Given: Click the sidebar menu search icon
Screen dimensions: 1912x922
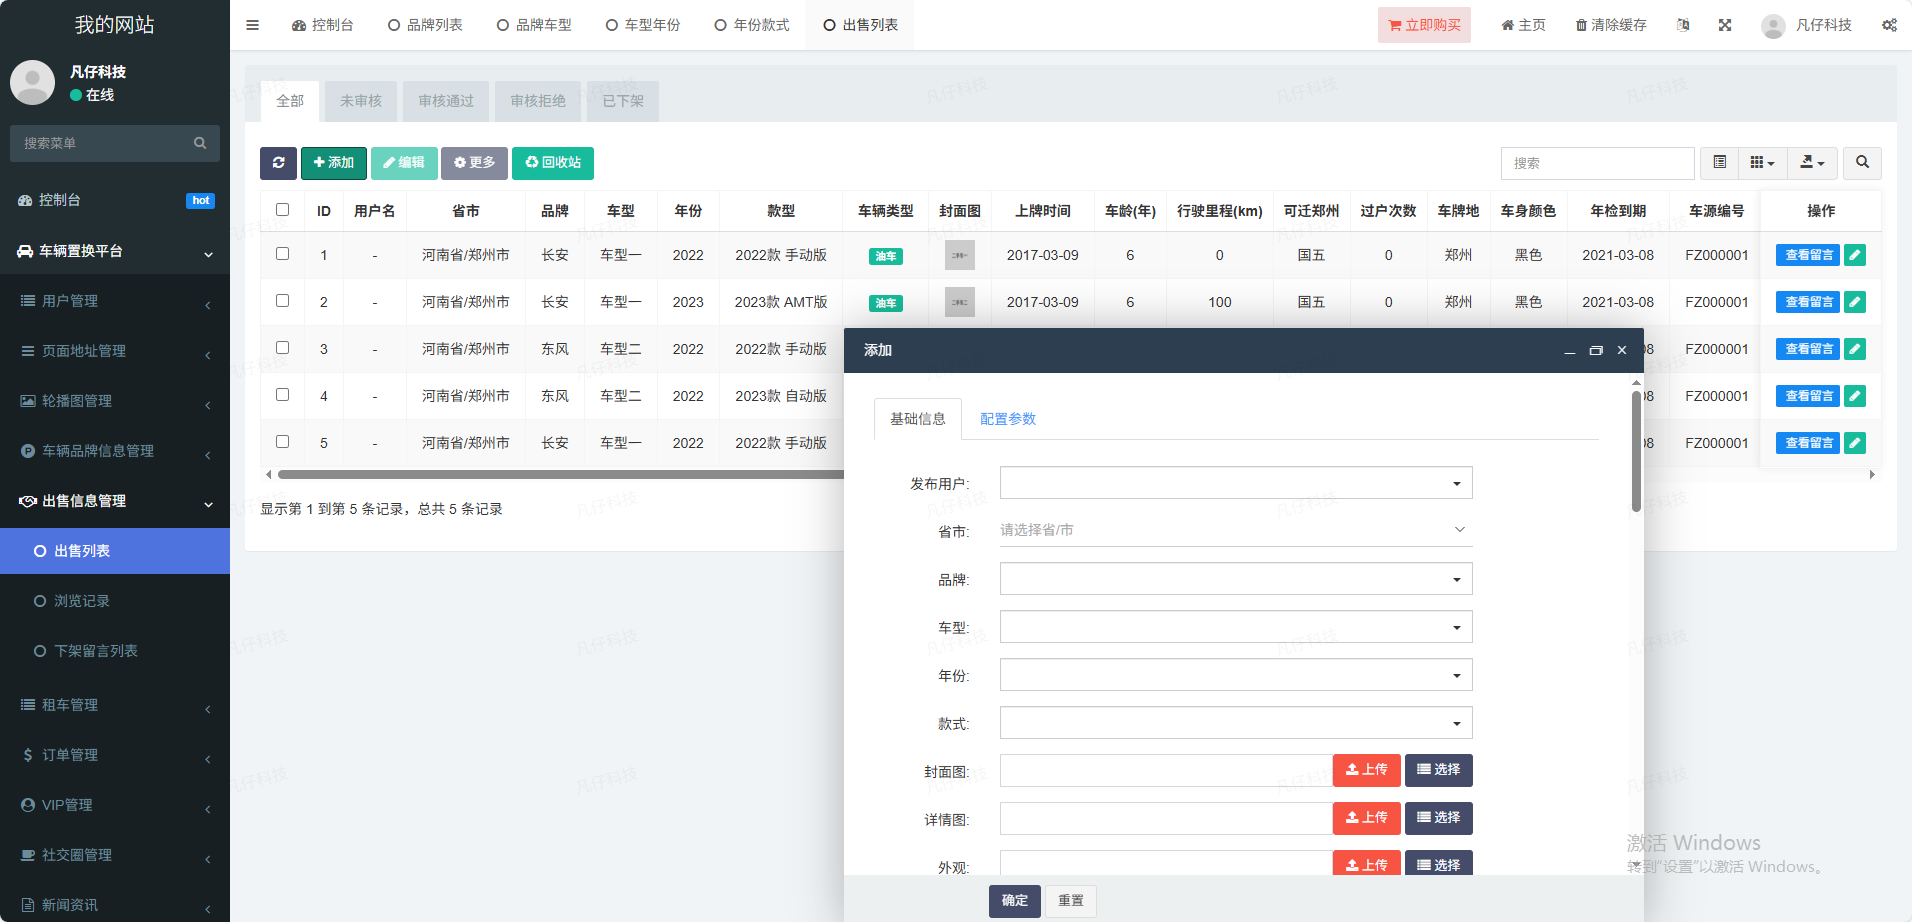Looking at the screenshot, I should 200,143.
